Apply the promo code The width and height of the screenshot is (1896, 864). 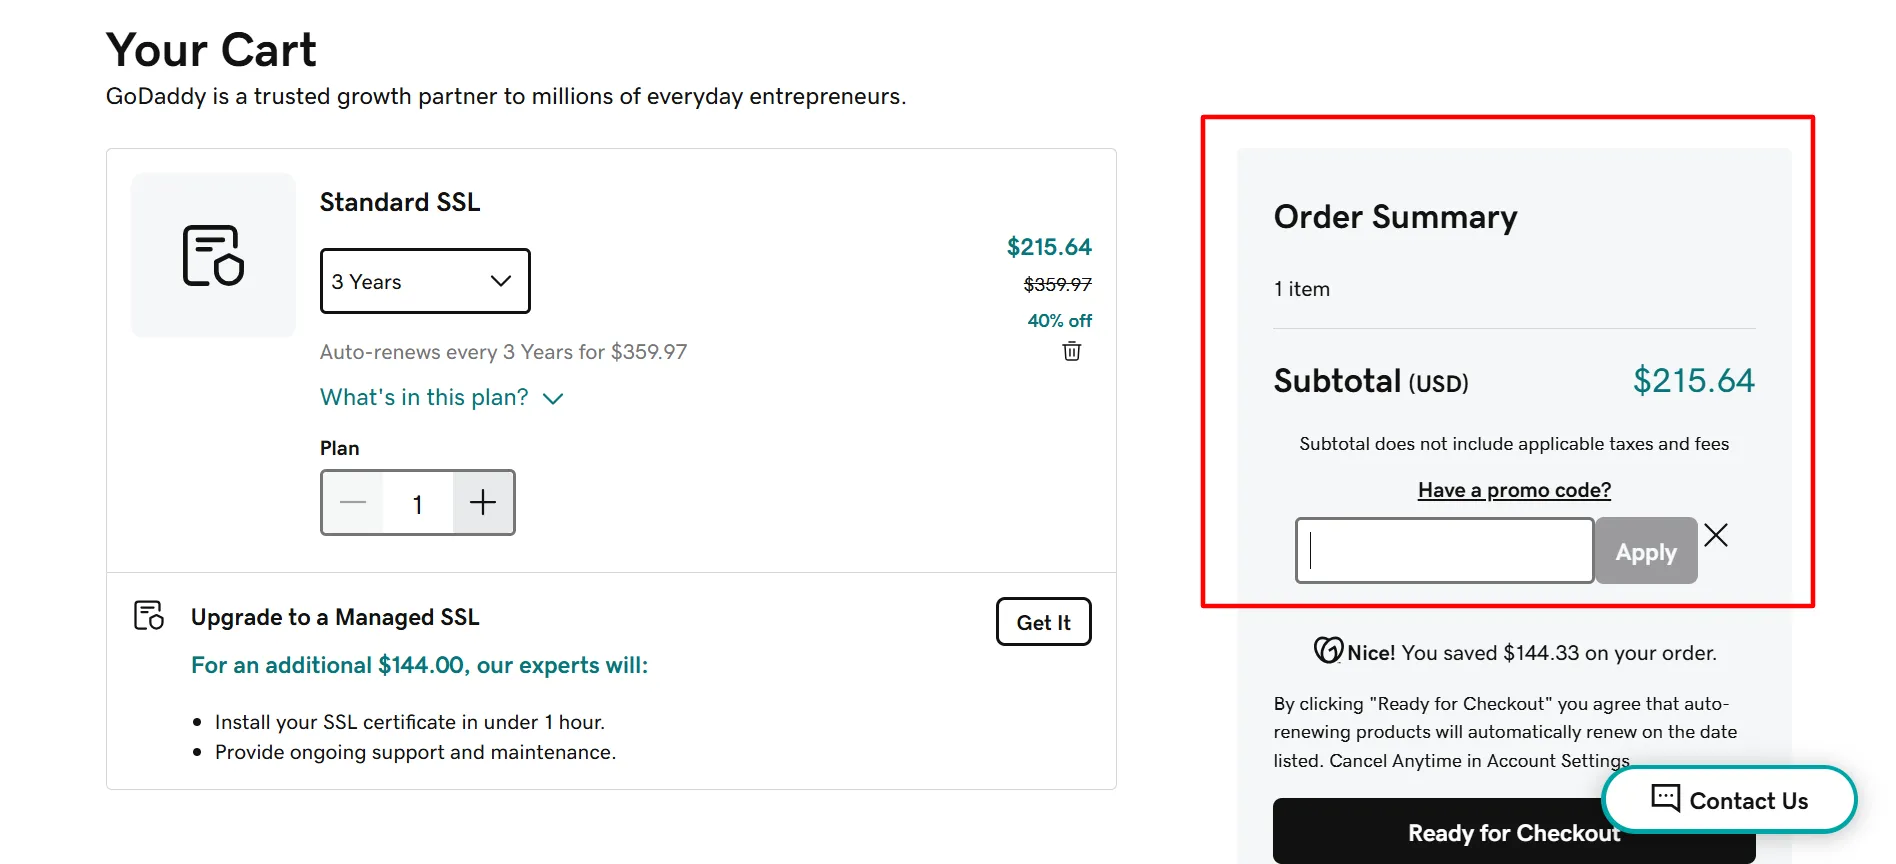coord(1646,551)
